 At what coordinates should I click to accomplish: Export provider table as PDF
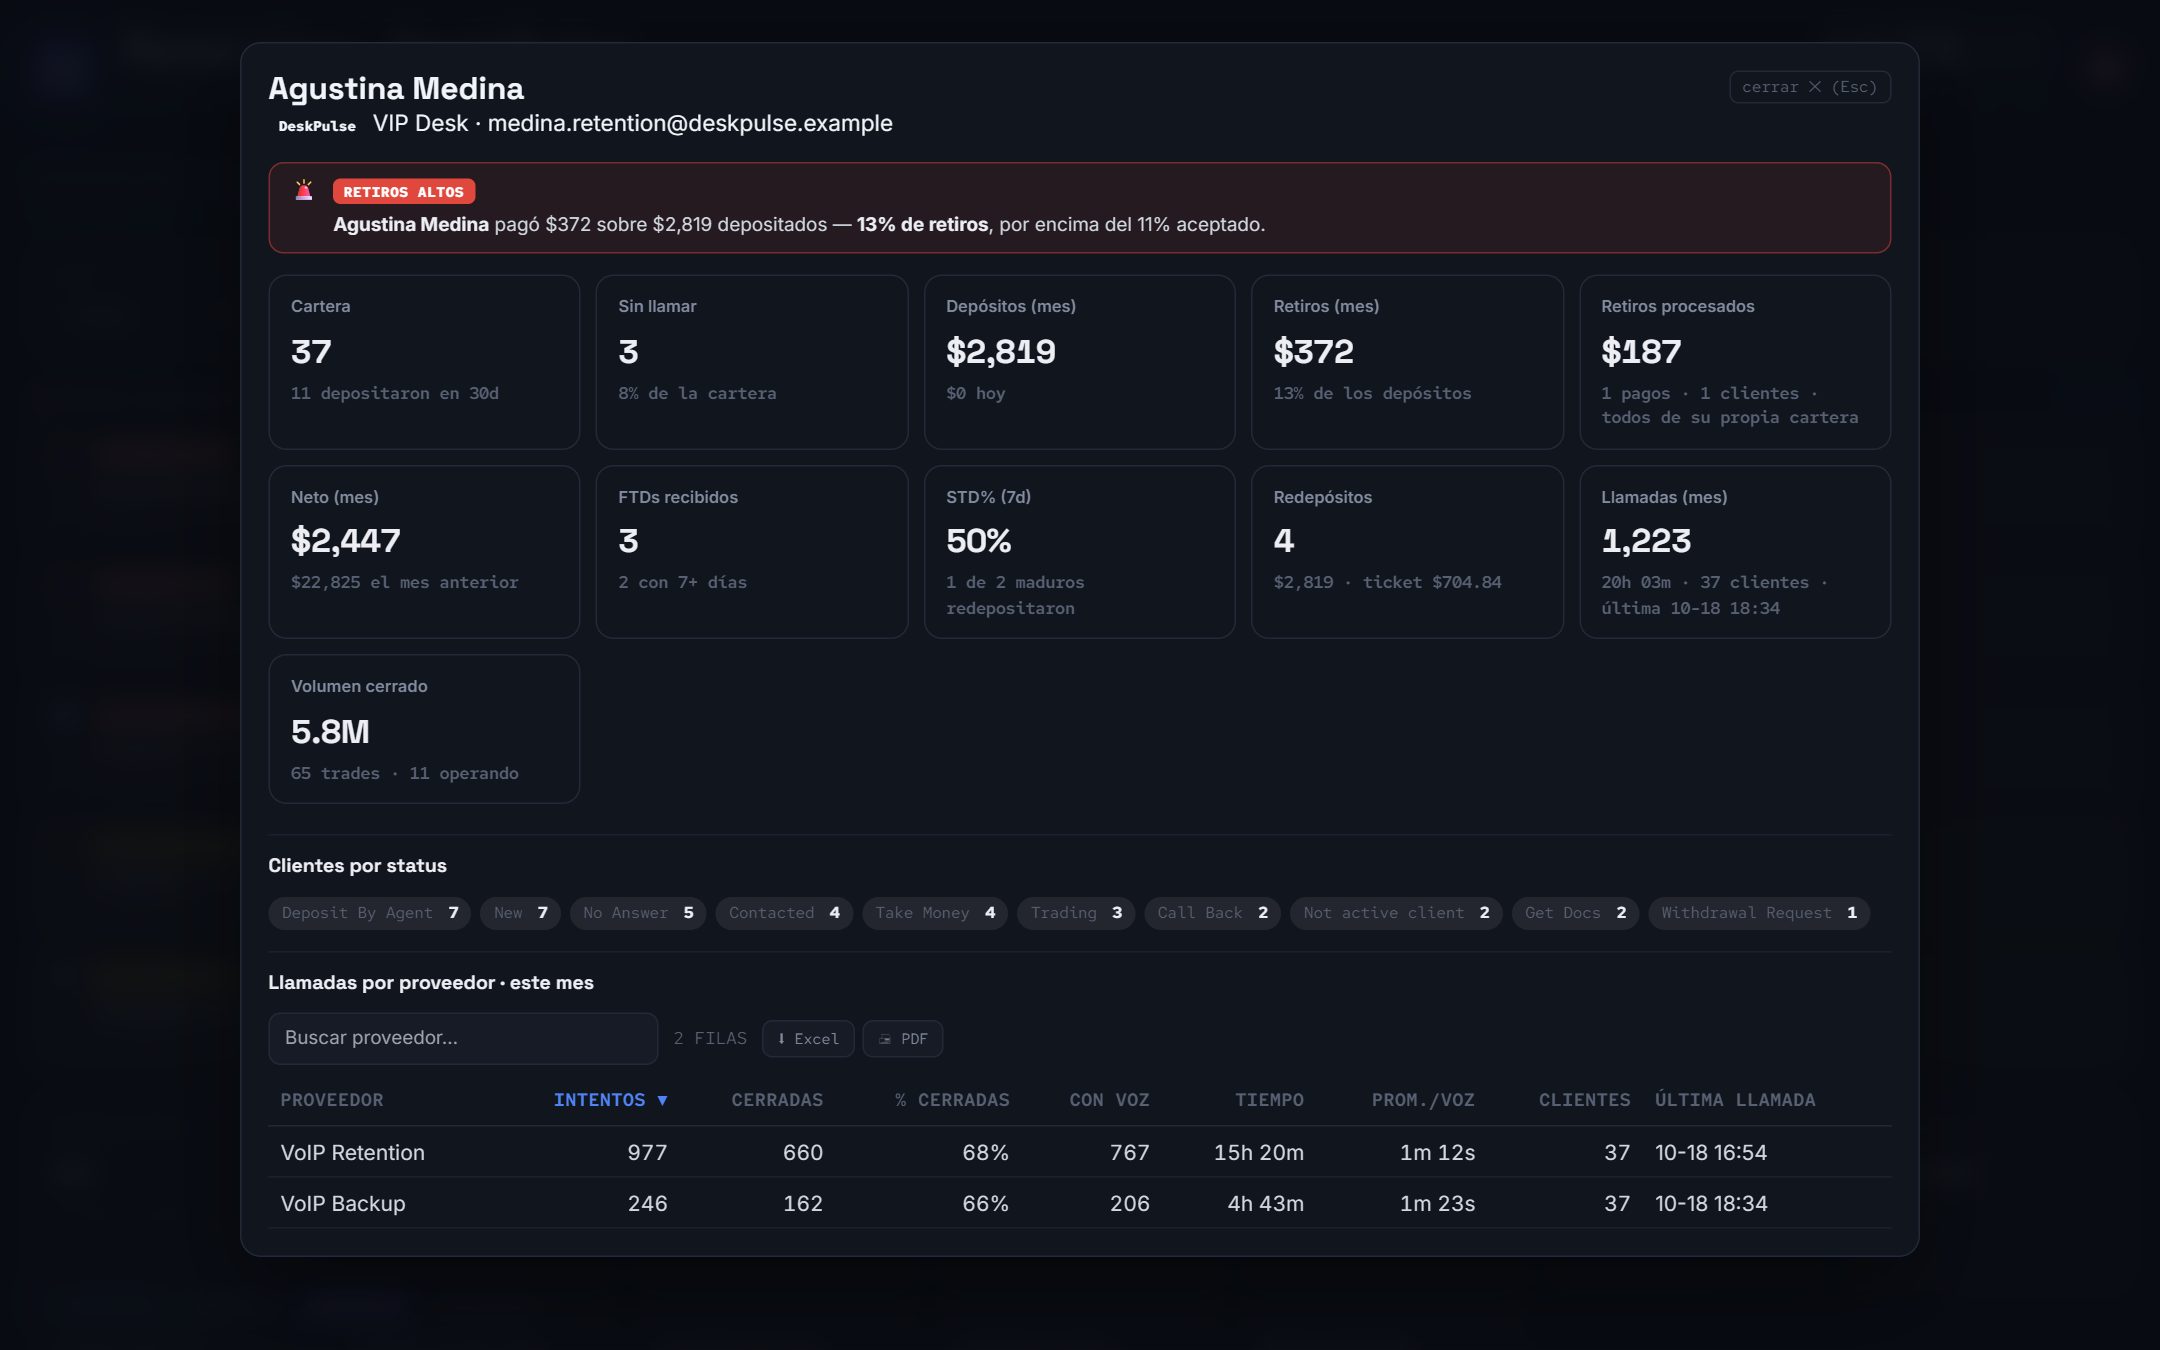902,1038
